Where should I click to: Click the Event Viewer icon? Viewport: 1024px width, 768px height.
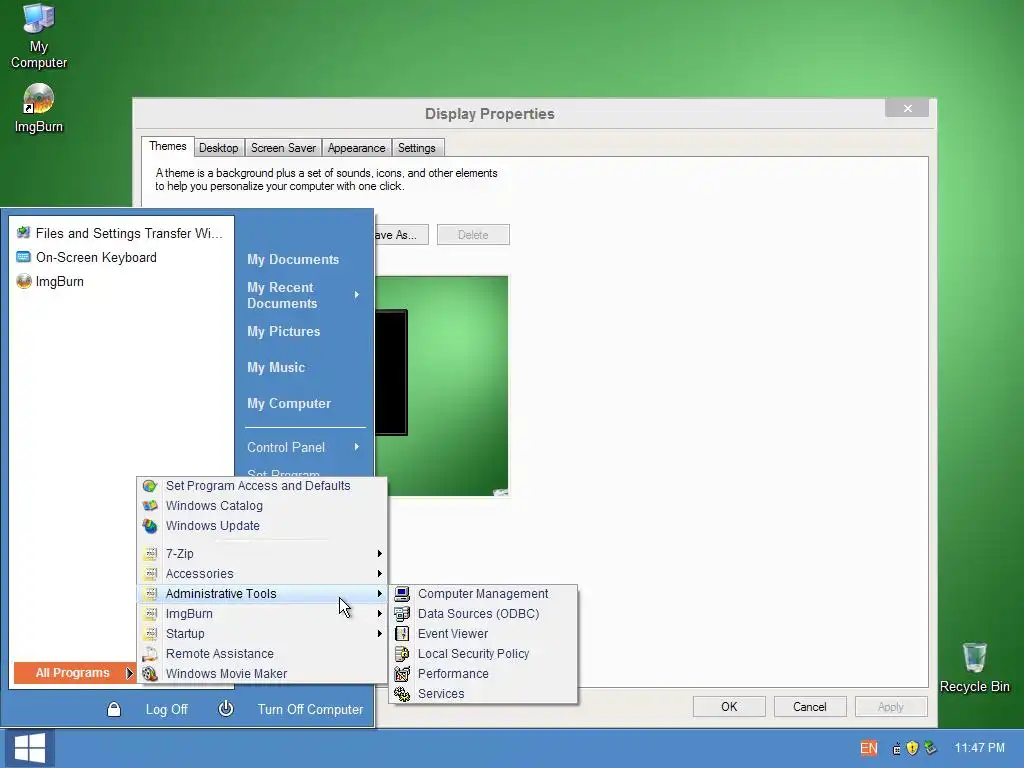[x=402, y=633]
